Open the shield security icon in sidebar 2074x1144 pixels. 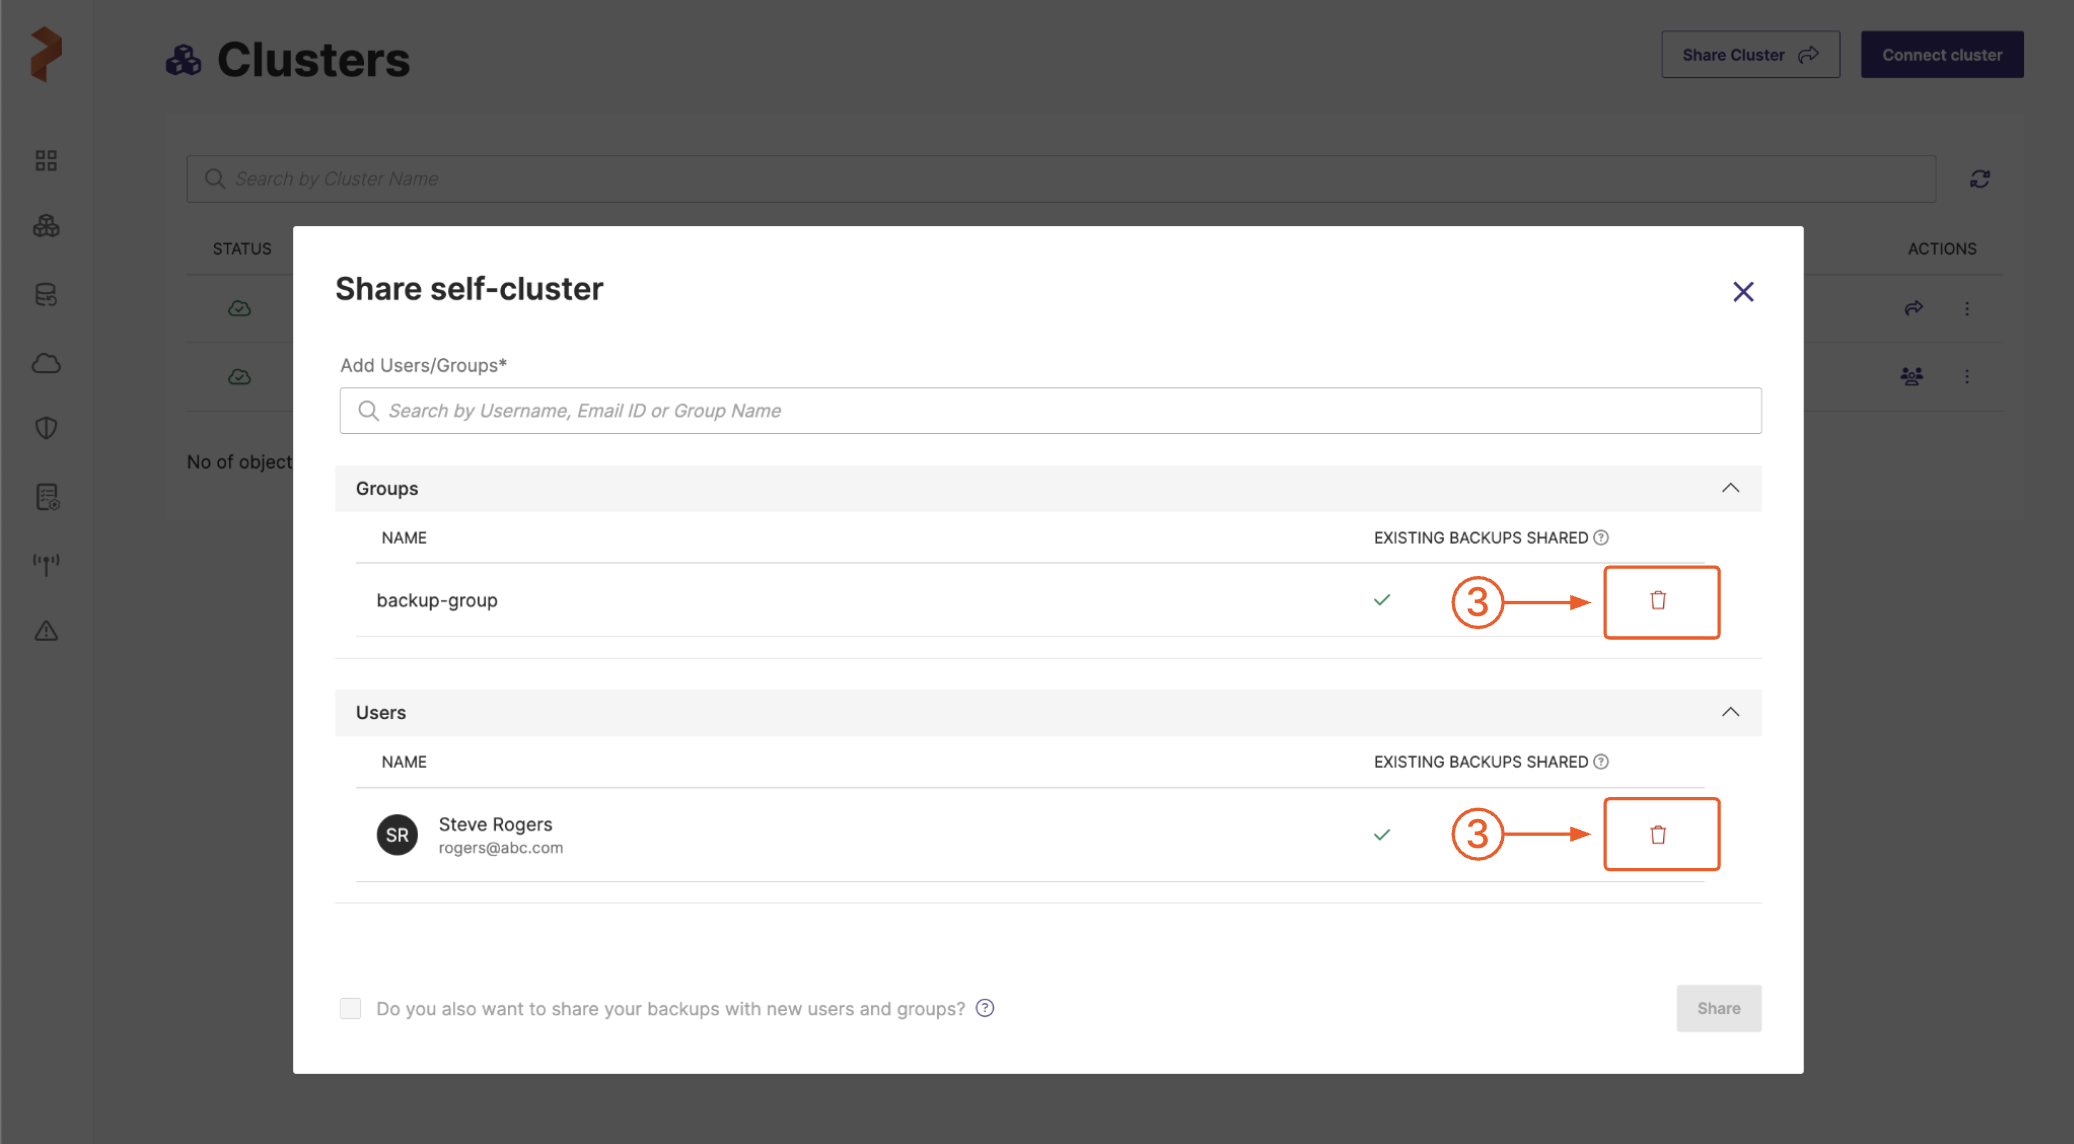pyautogui.click(x=46, y=428)
